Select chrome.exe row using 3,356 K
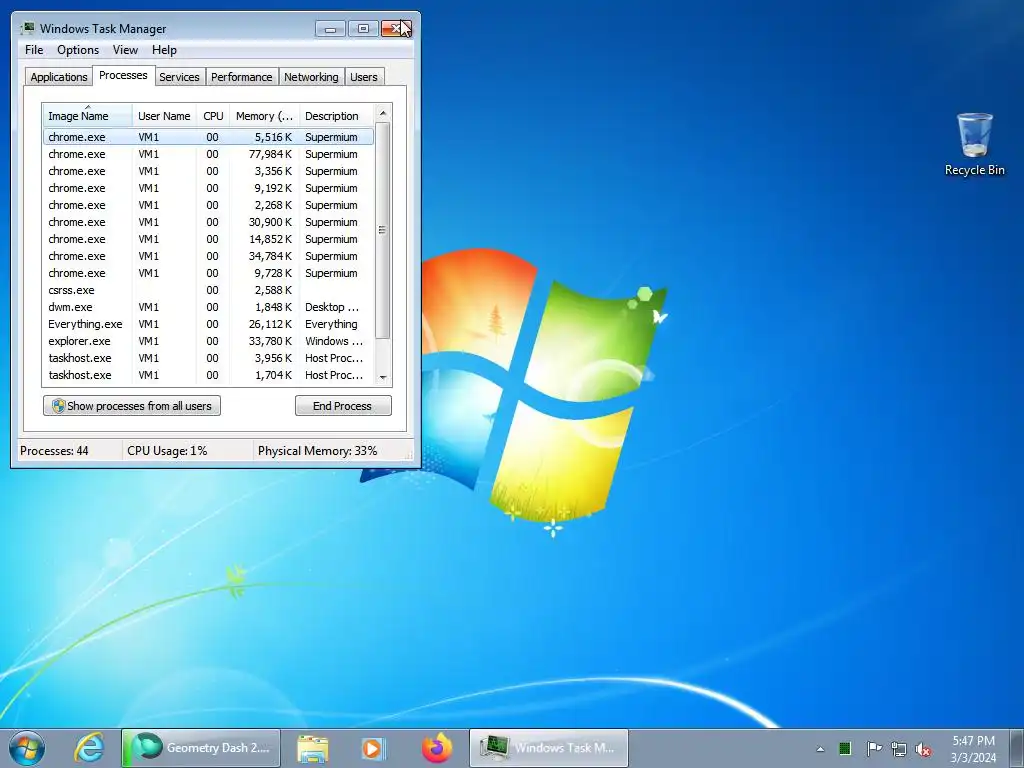Screen dimensions: 1024x768 point(208,171)
